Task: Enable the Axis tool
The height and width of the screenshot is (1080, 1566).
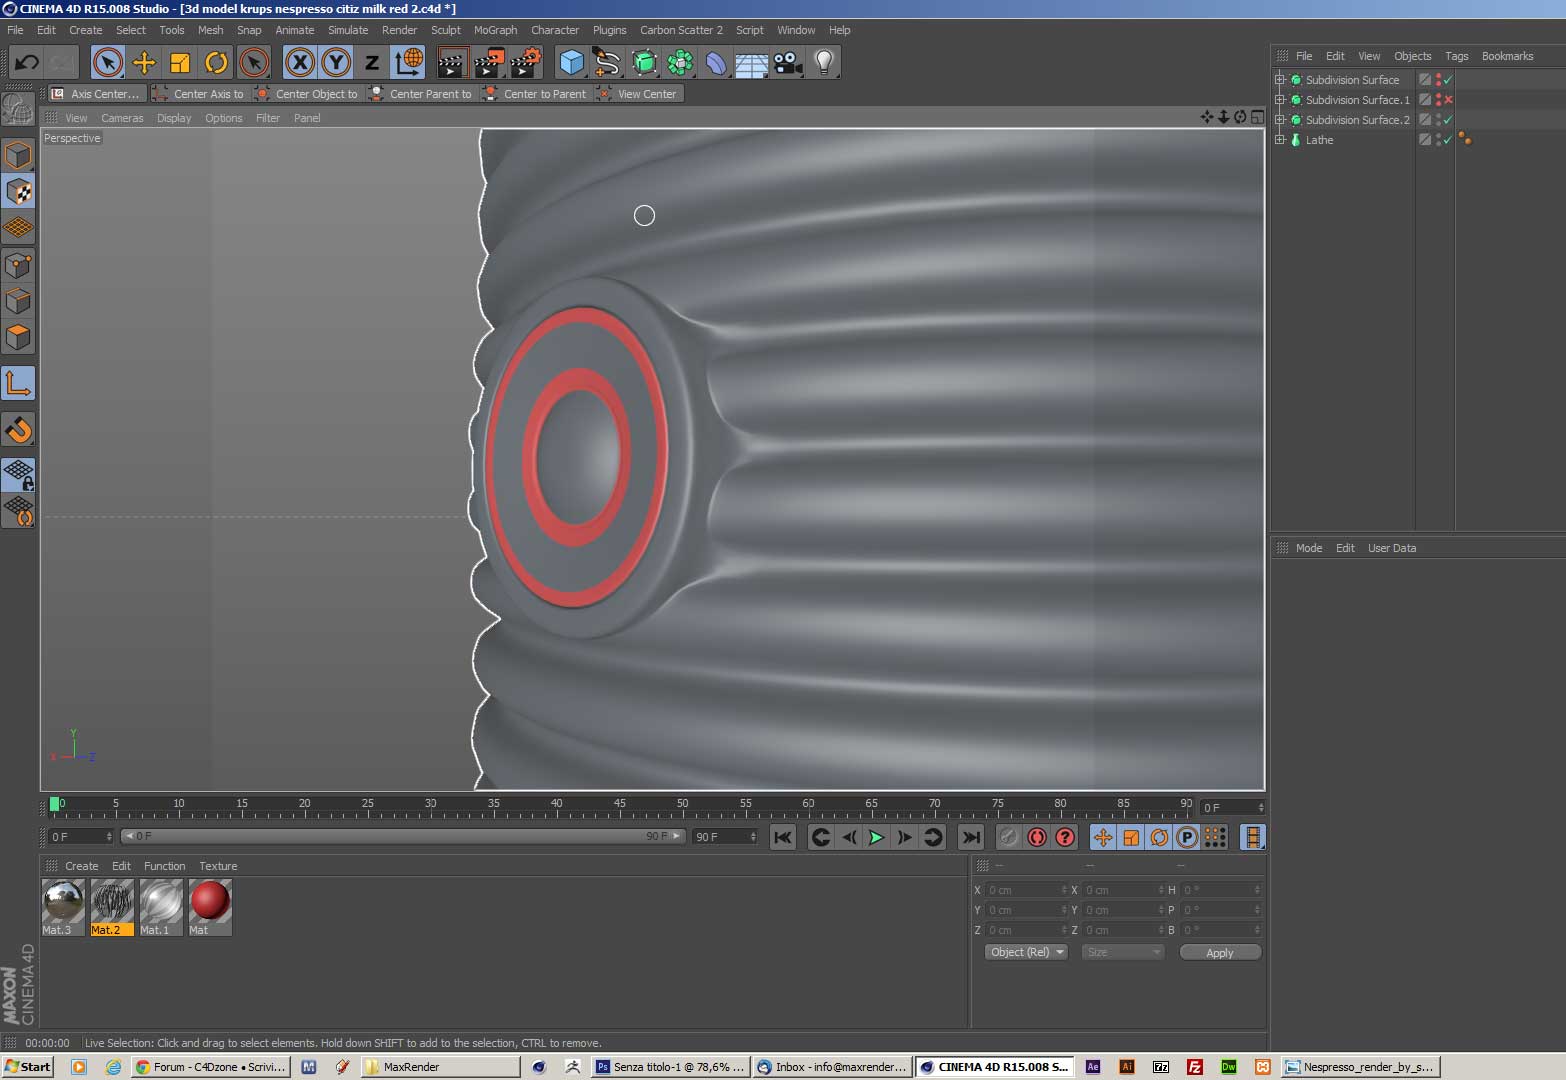Action: click(18, 383)
